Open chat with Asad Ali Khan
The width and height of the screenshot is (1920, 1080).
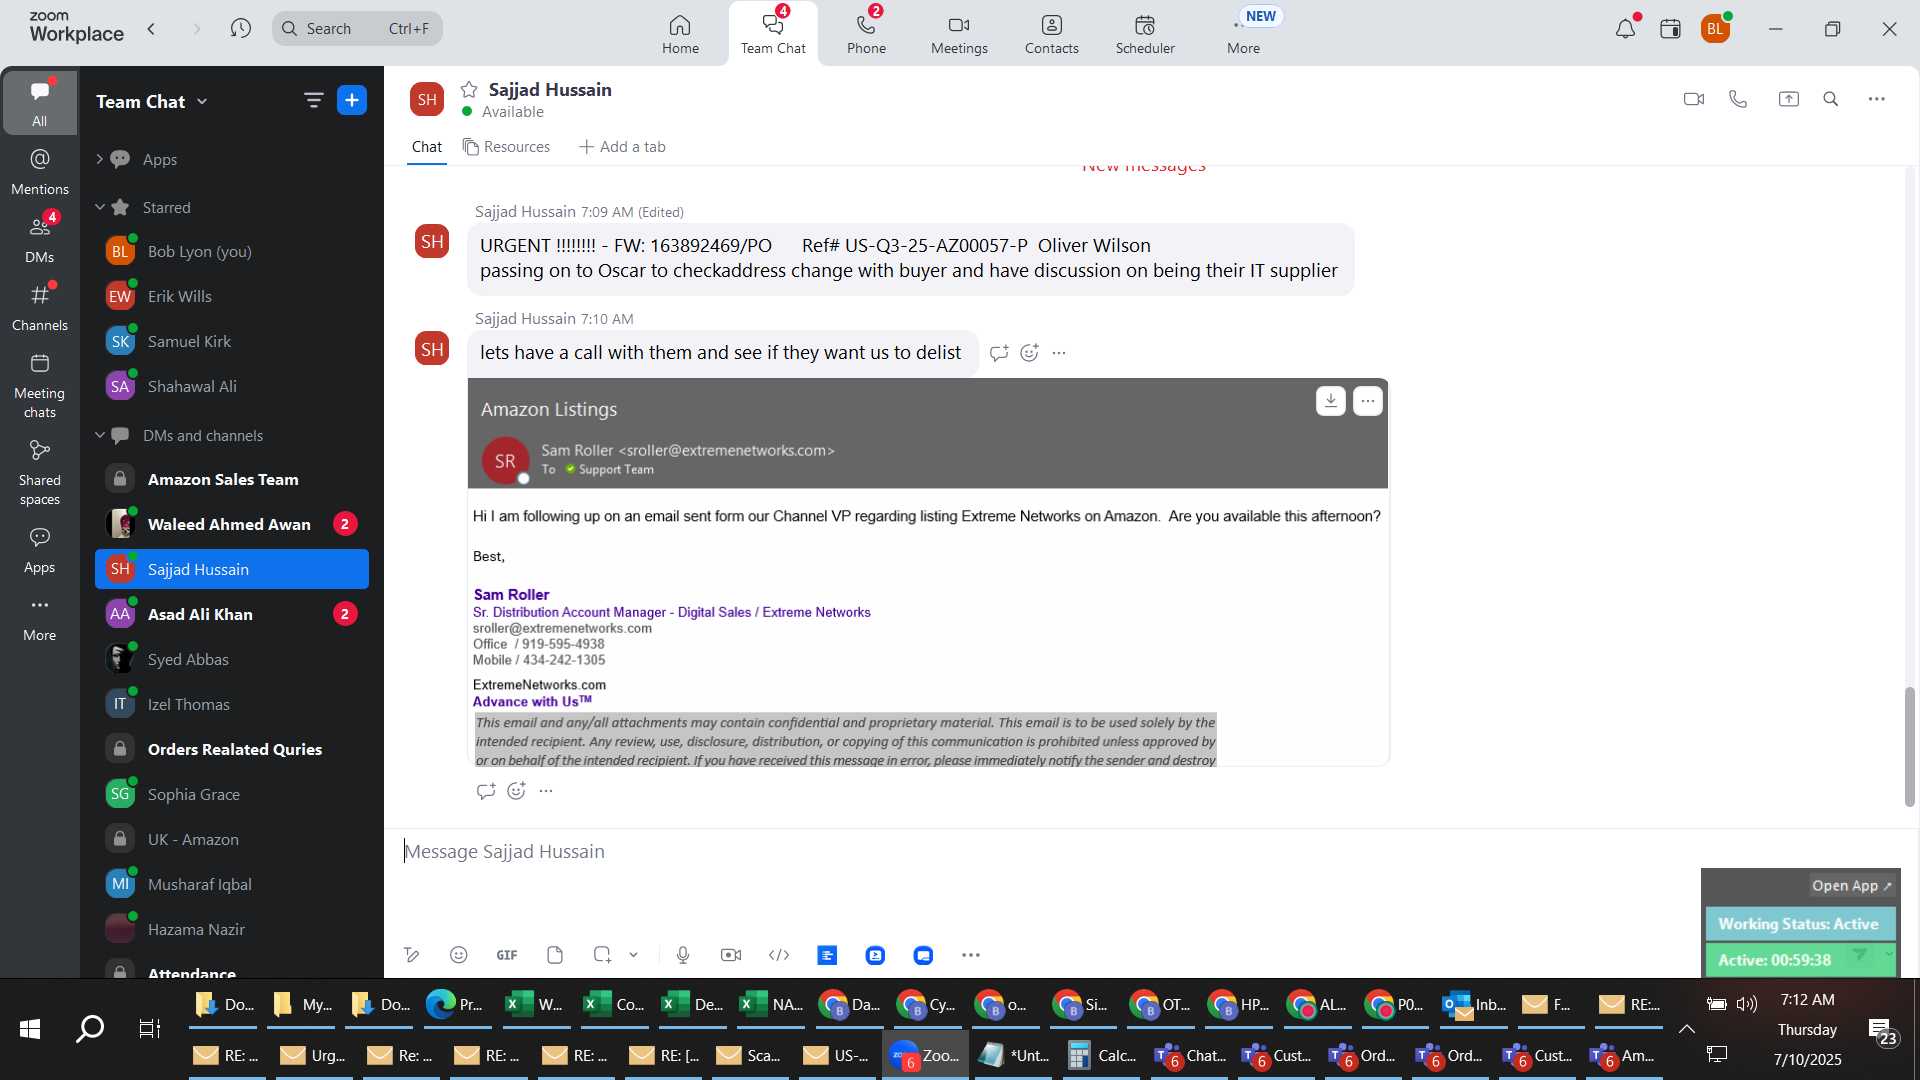[x=232, y=614]
